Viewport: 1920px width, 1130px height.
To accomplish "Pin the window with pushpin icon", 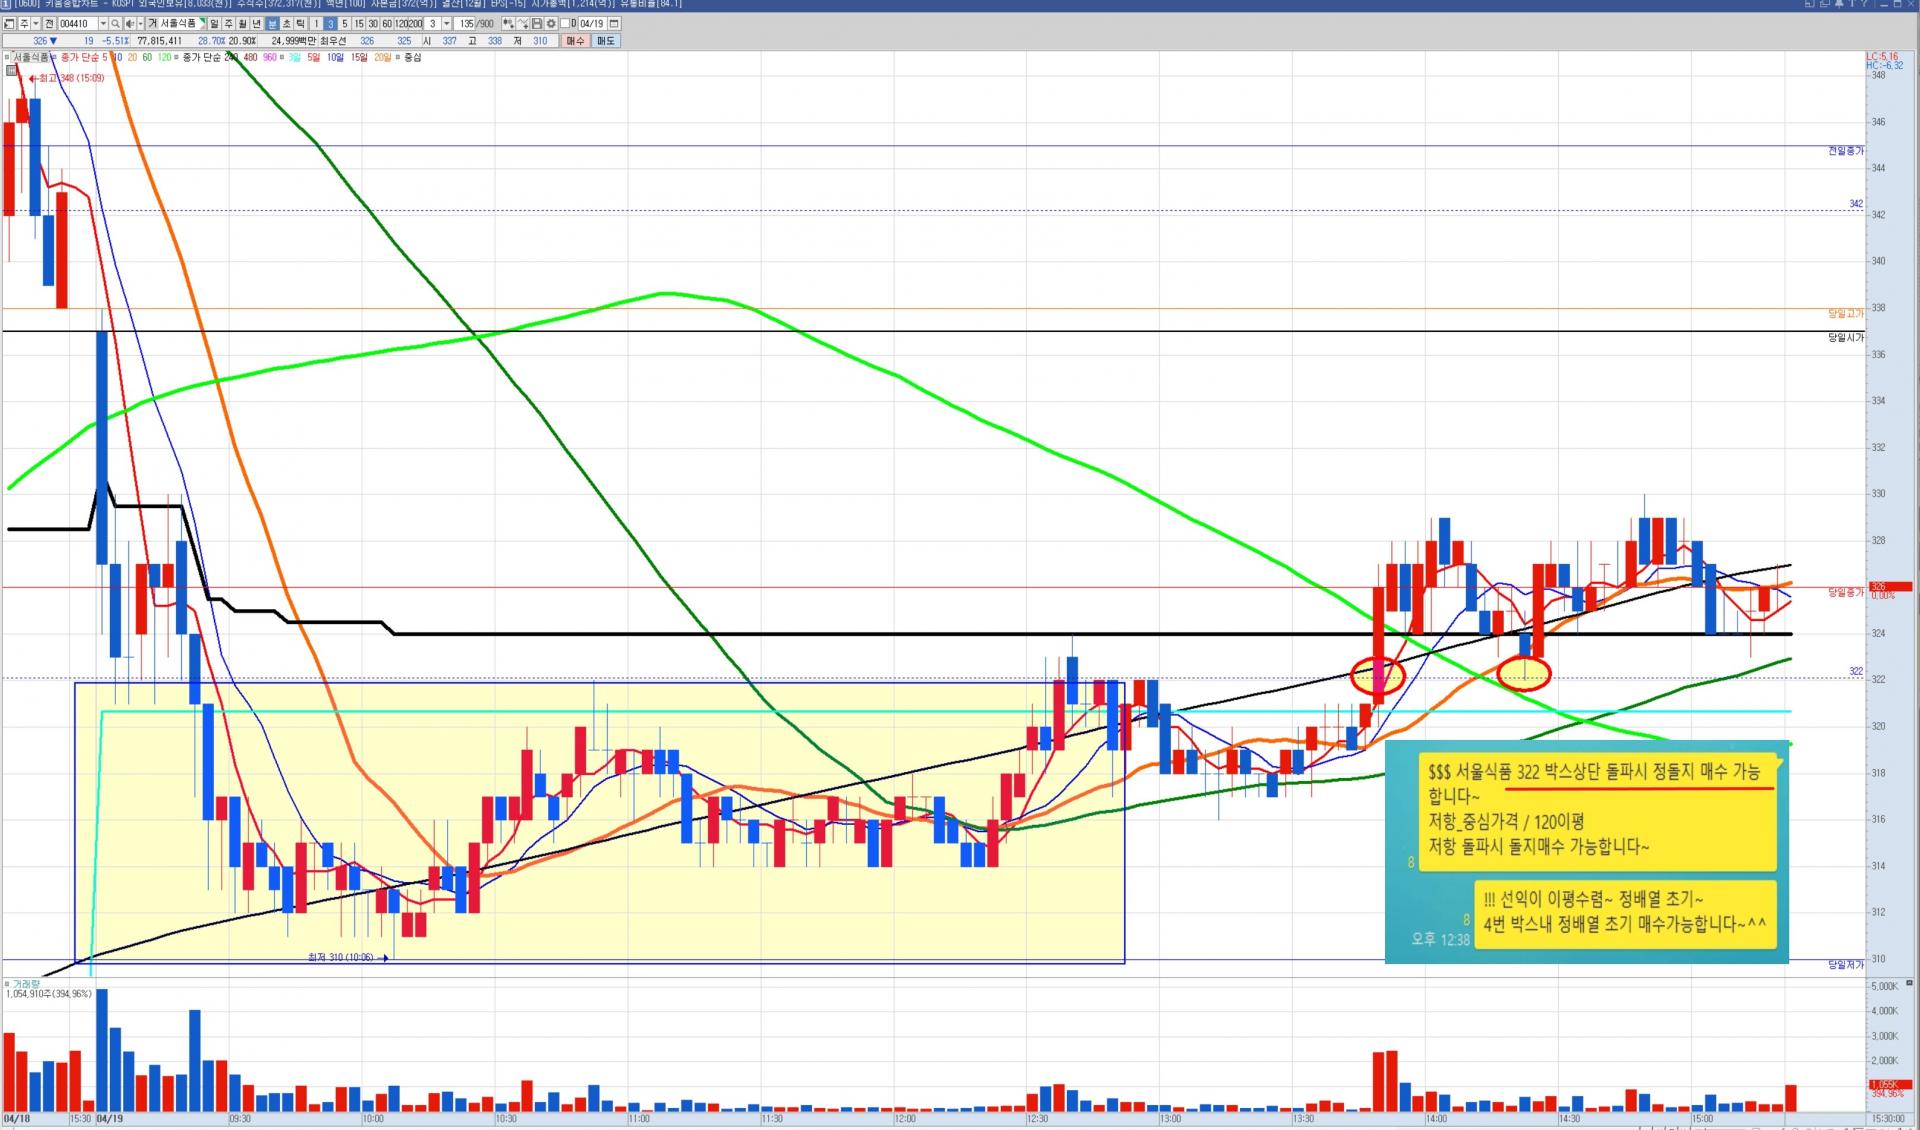I will click(1839, 4).
